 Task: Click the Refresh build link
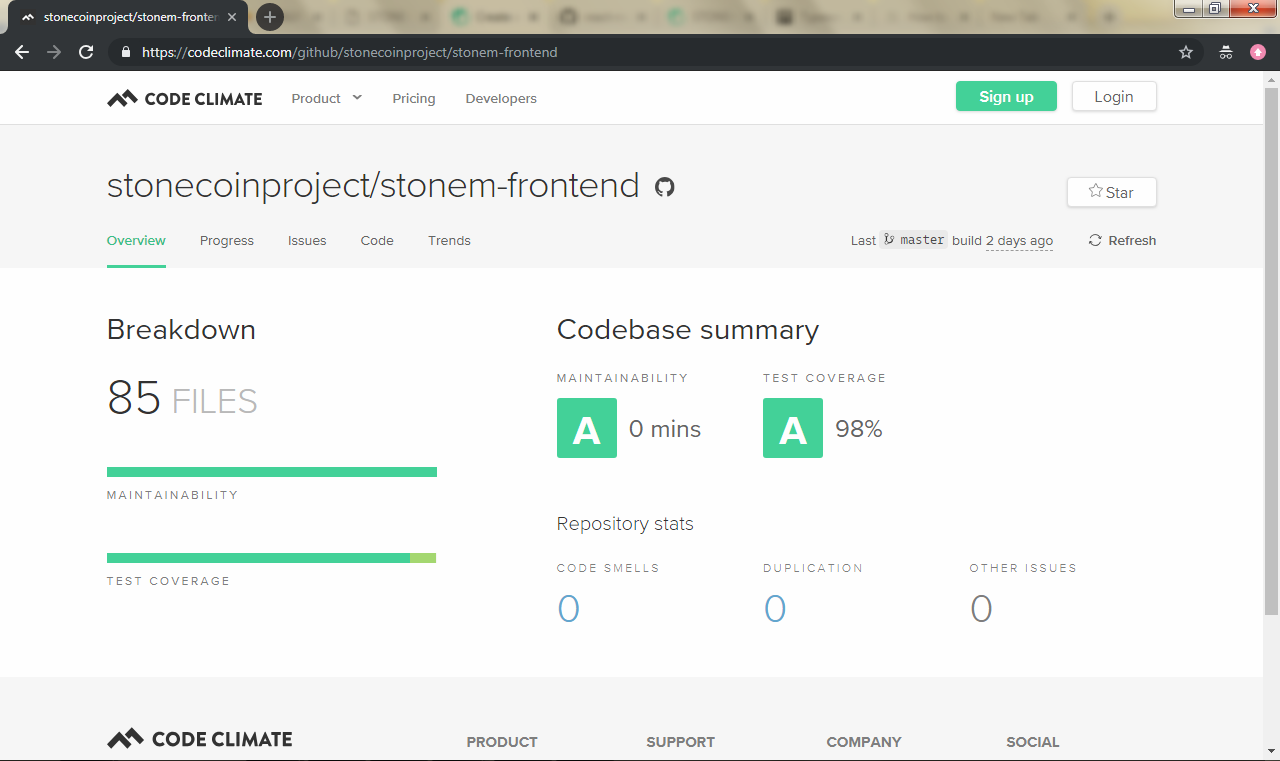[1122, 240]
